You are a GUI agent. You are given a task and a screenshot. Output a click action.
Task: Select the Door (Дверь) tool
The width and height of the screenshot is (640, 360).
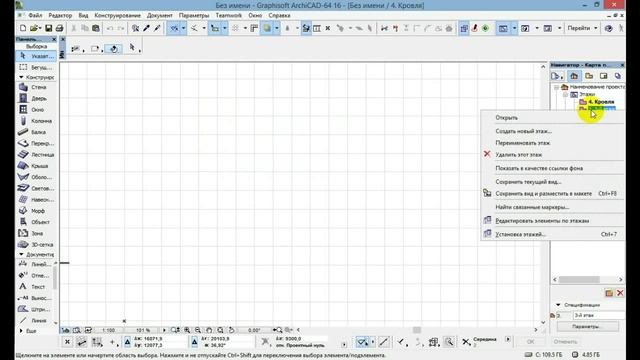coord(36,98)
